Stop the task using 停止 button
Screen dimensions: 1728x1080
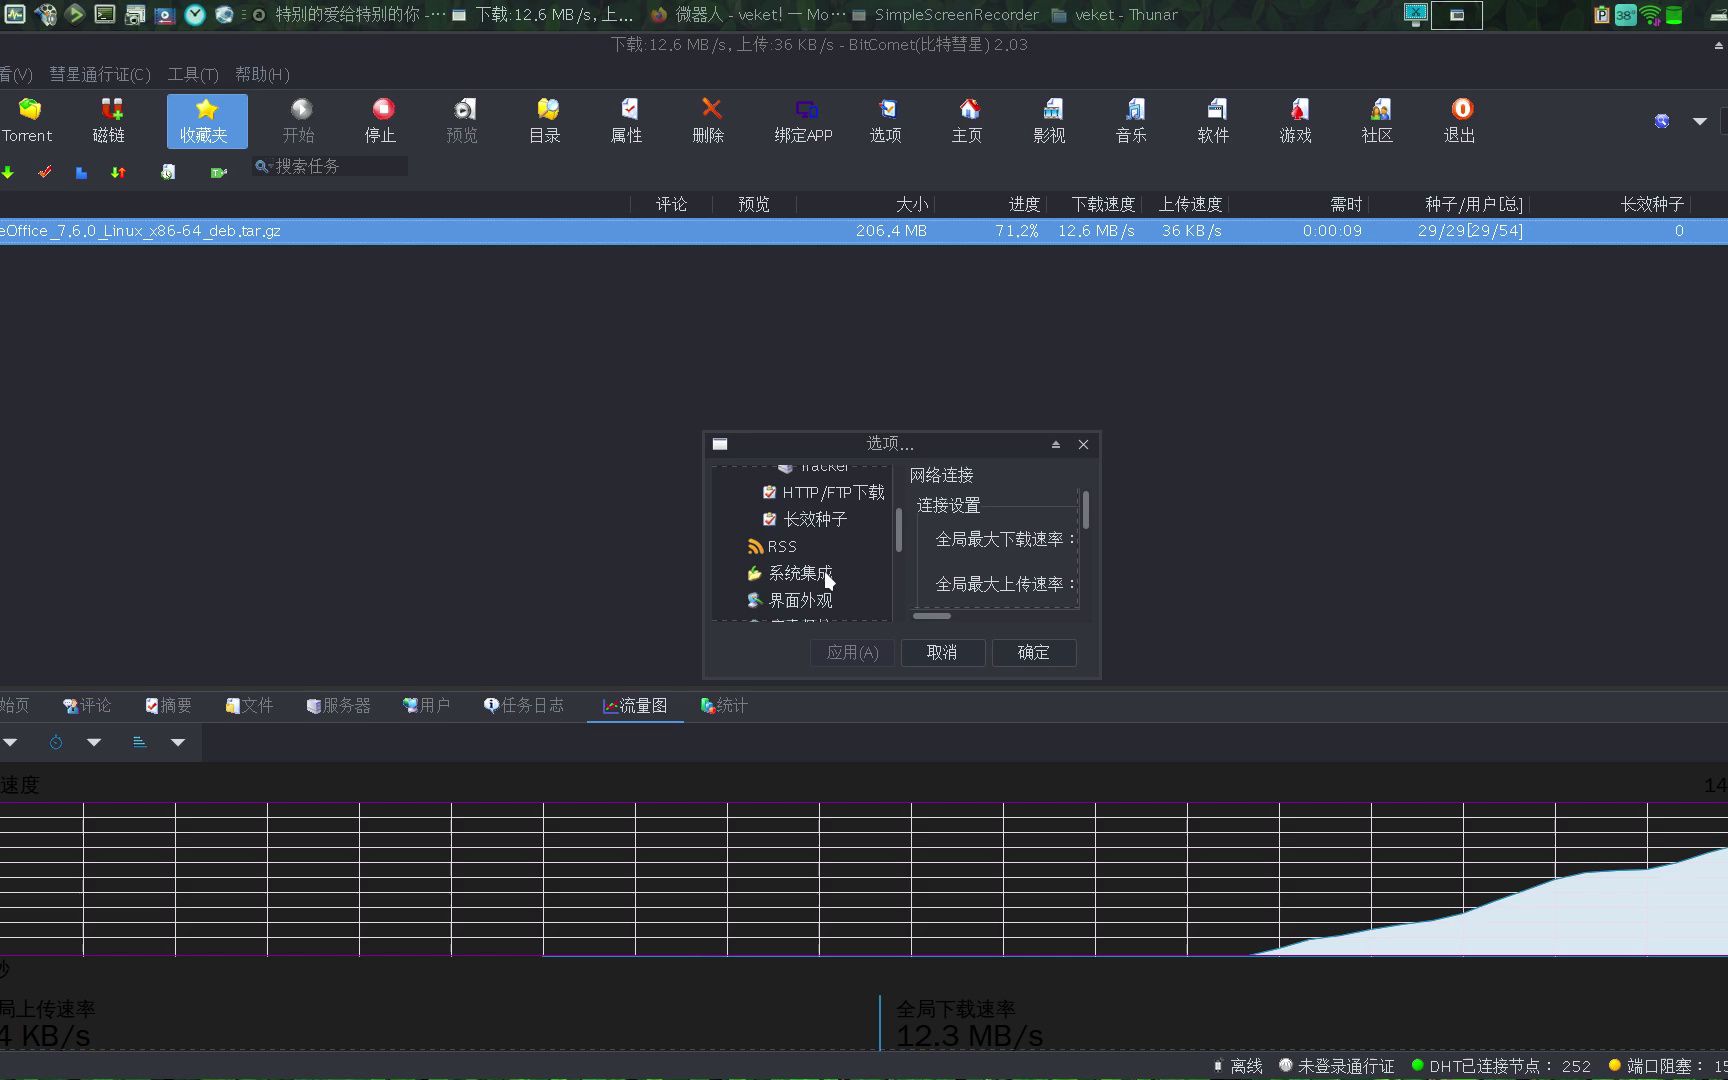coord(381,121)
